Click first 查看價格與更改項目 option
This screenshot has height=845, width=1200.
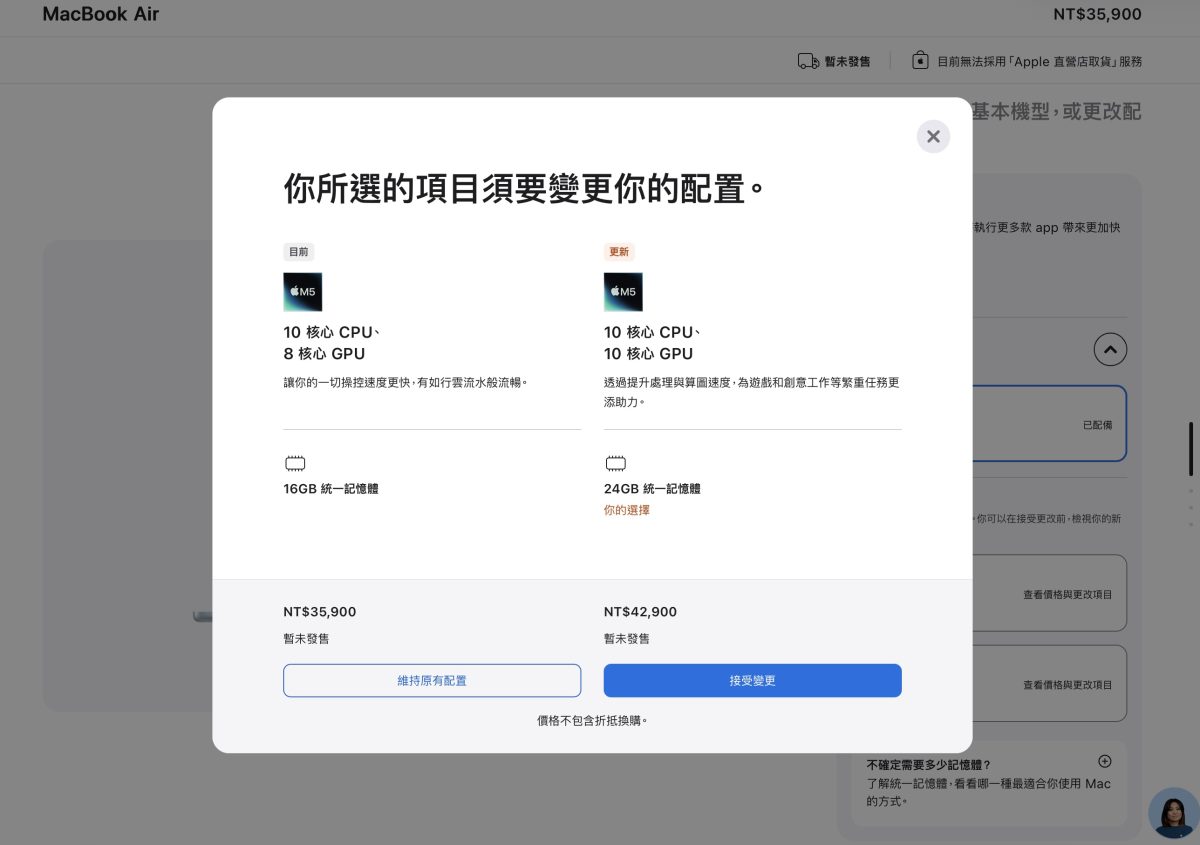pyautogui.click(x=1048, y=594)
